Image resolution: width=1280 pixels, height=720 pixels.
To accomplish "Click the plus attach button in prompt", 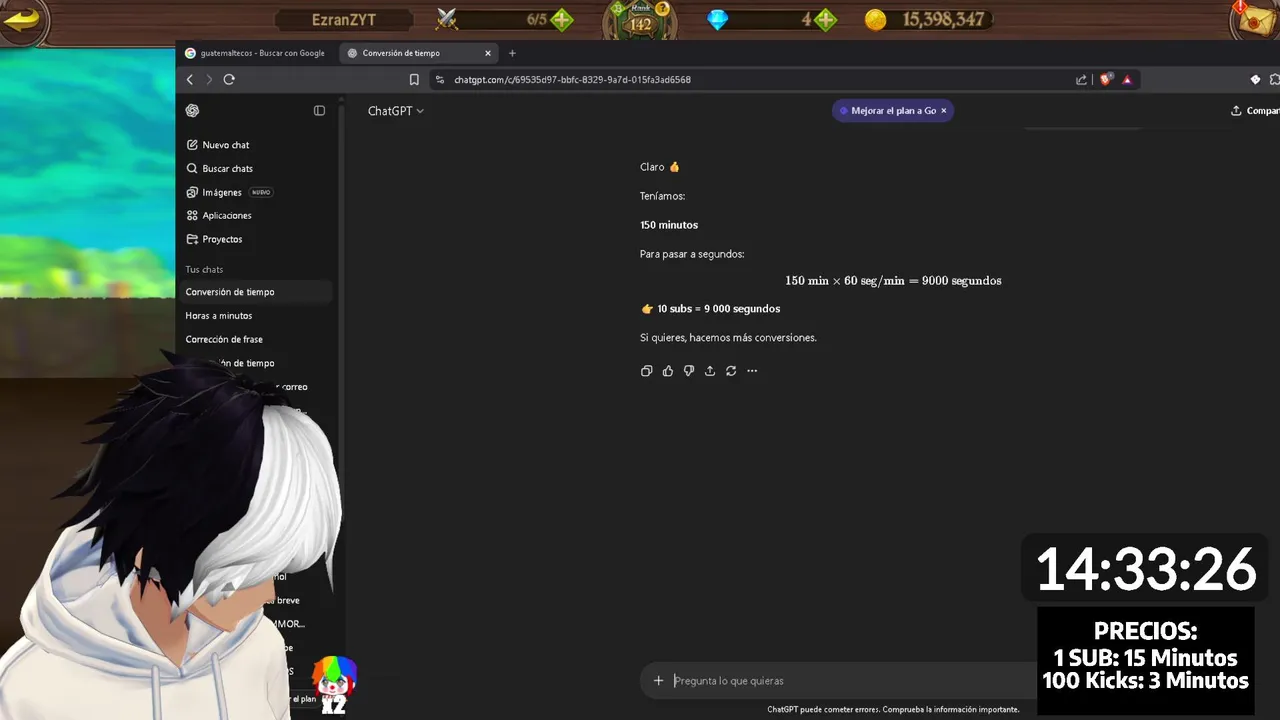I will [658, 681].
